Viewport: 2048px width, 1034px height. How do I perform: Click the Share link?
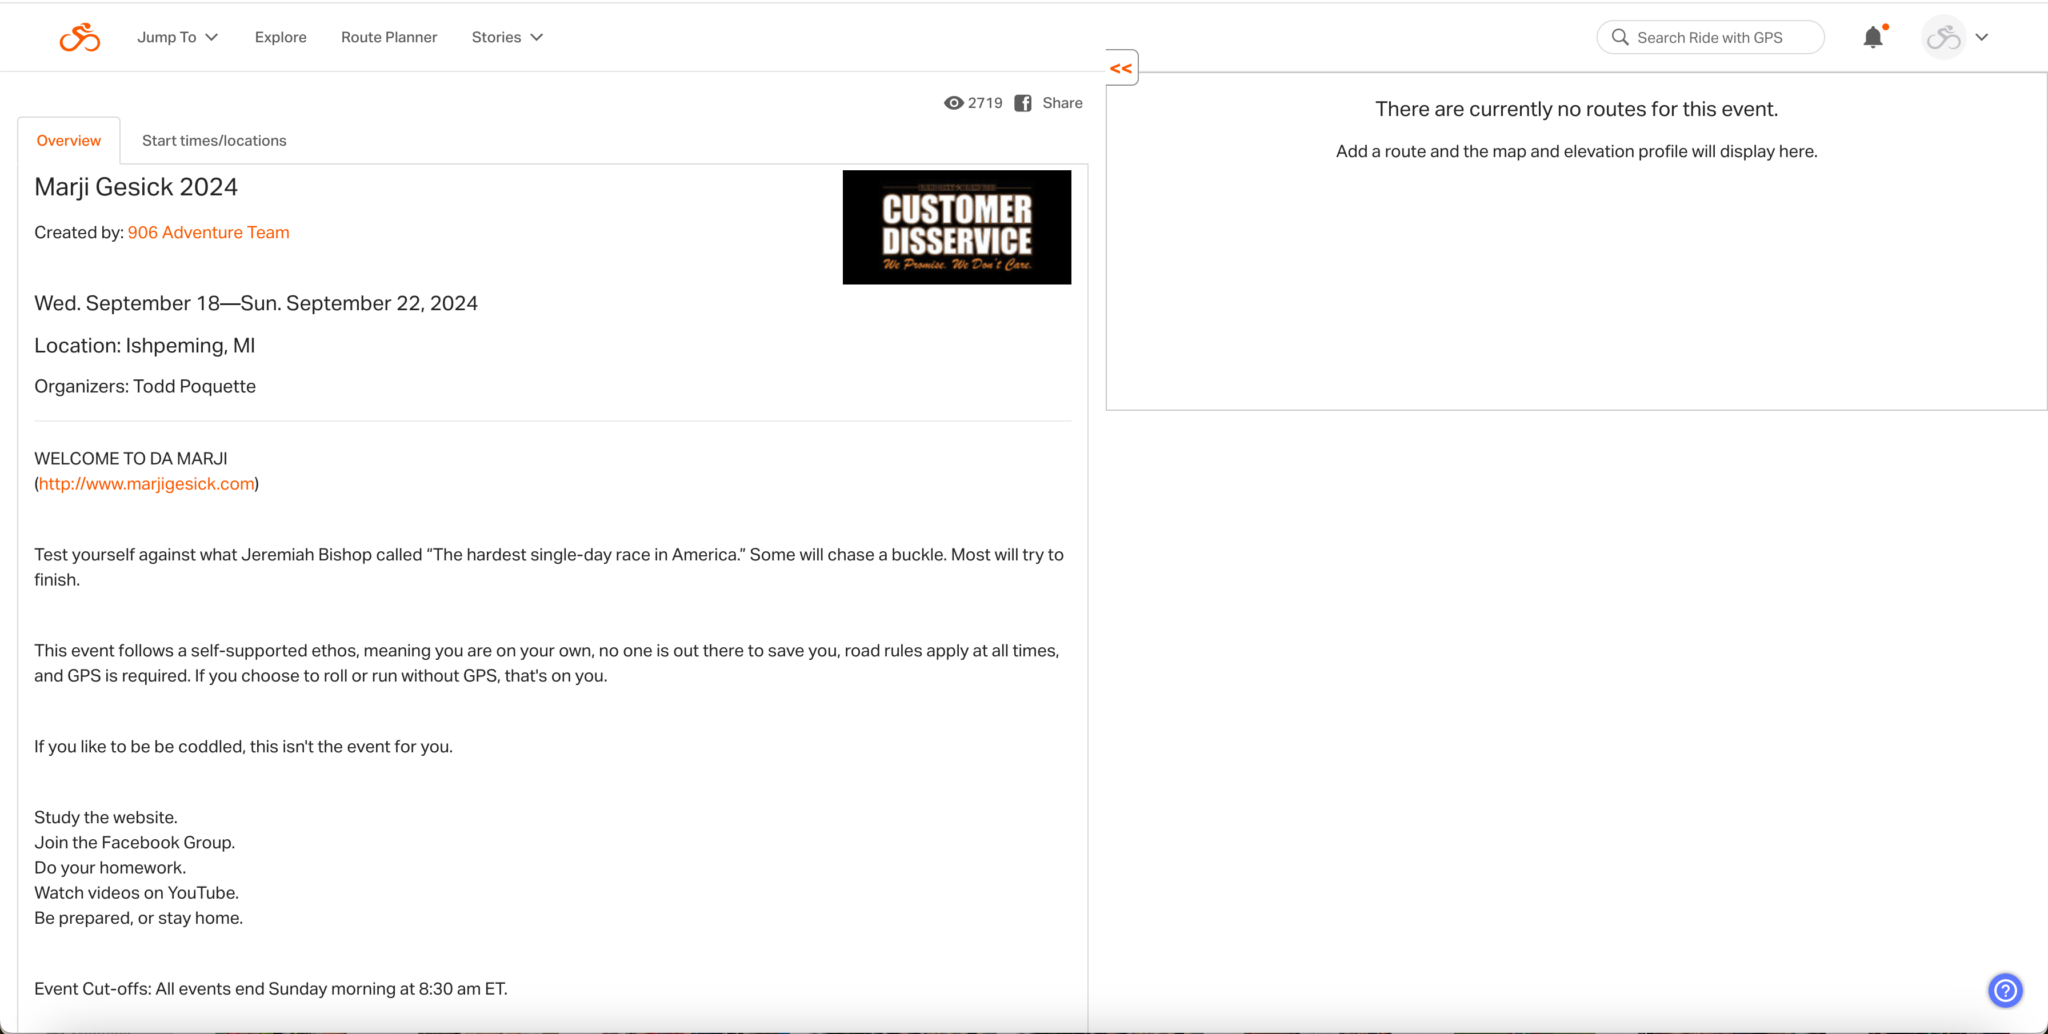point(1062,103)
